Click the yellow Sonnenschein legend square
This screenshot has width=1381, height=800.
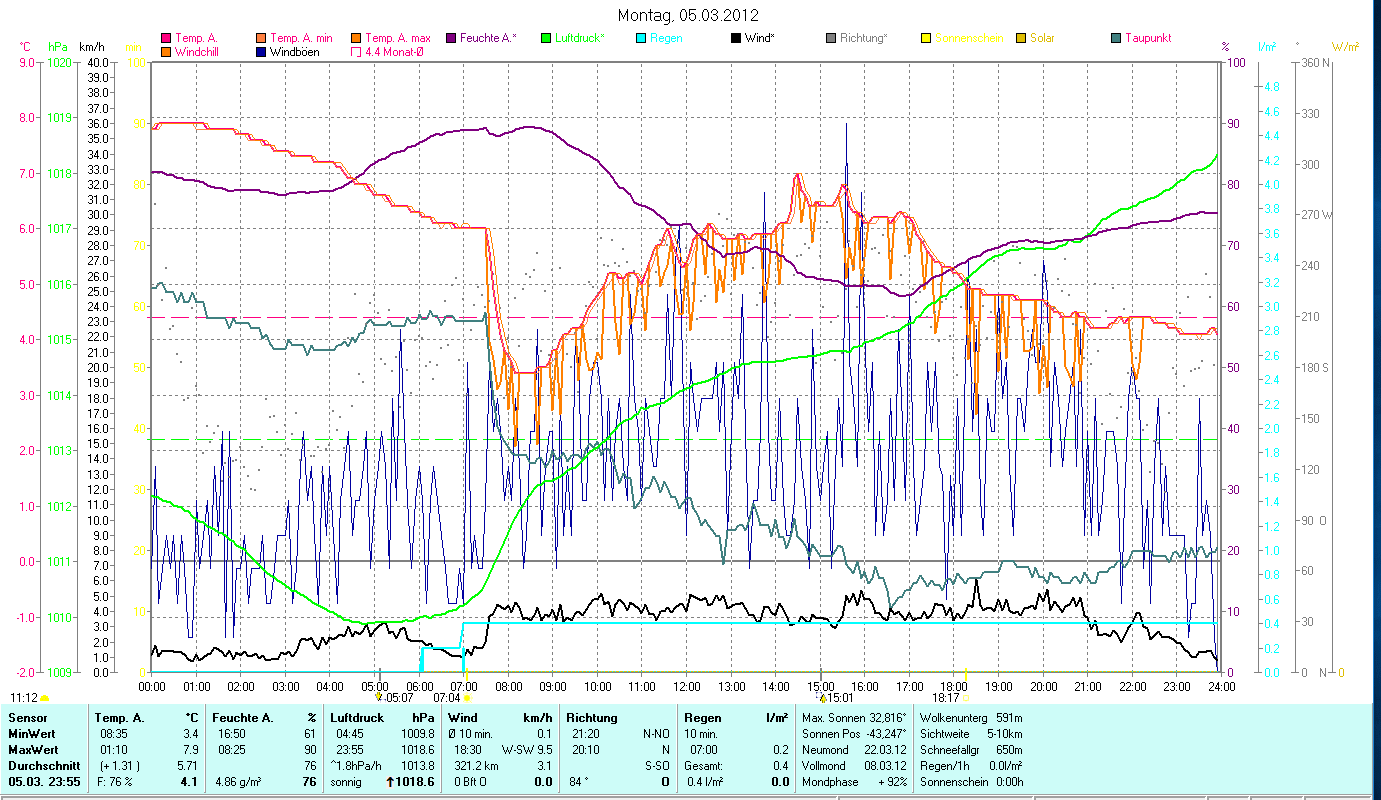point(925,38)
